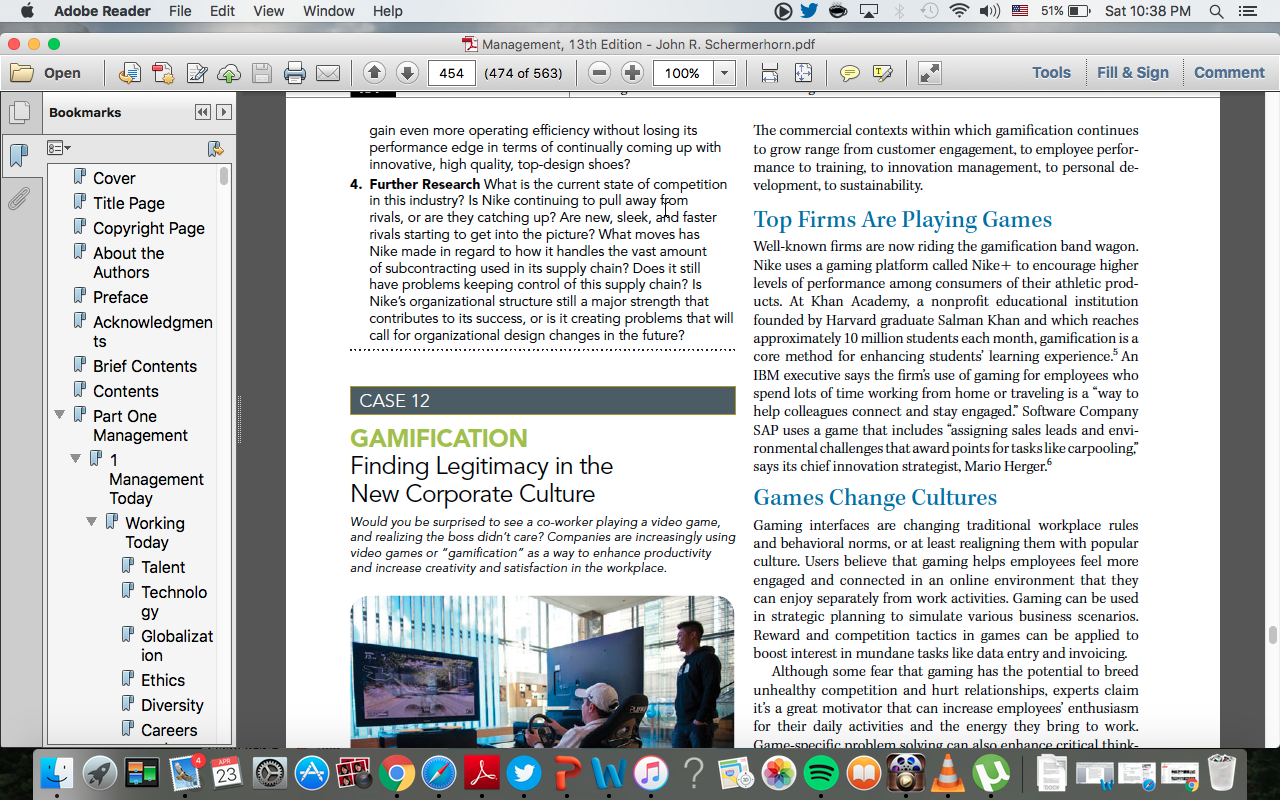Select the Contents bookmark
This screenshot has height=800, width=1280.
(126, 391)
